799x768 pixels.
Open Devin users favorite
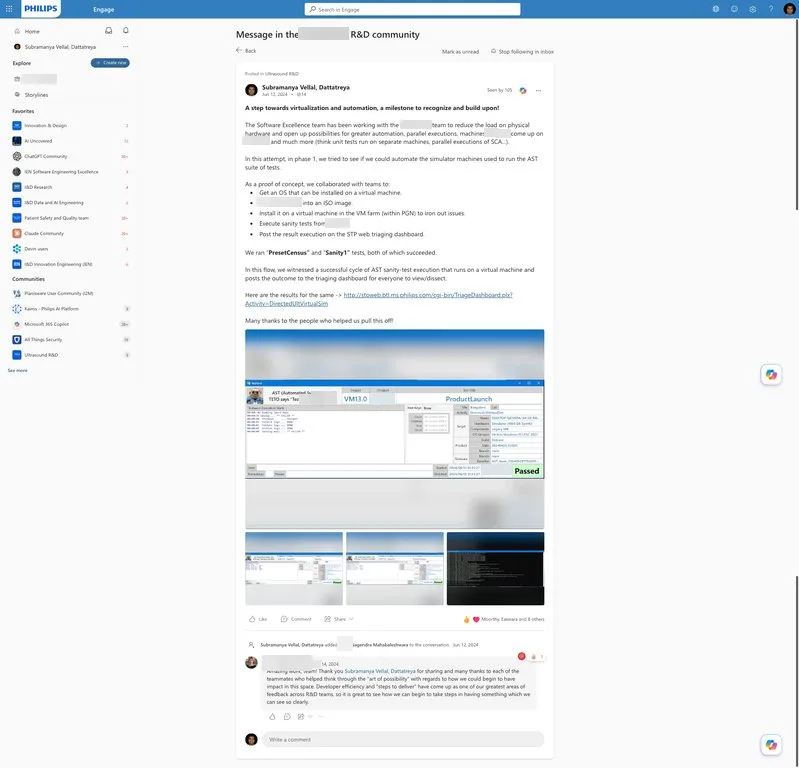[70, 249]
